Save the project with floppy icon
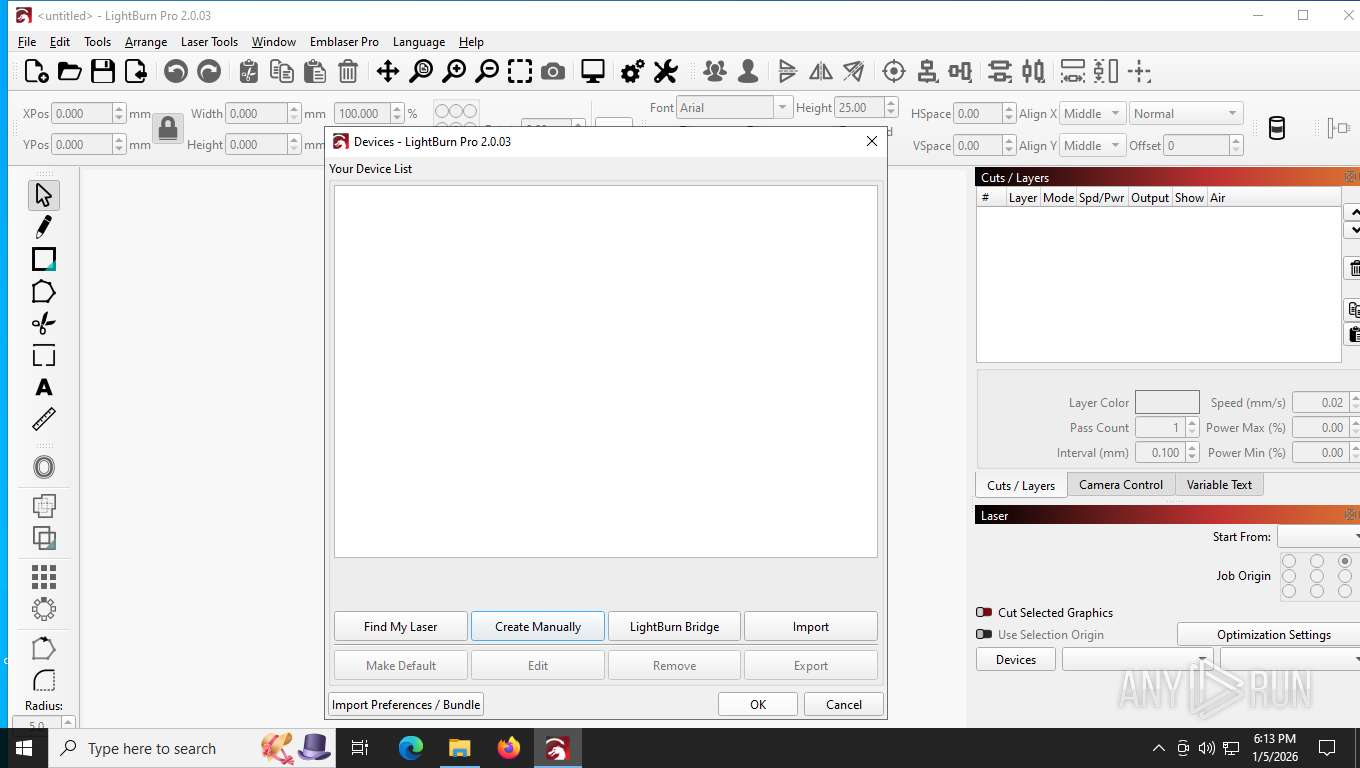This screenshot has height=768, width=1360. pos(102,71)
